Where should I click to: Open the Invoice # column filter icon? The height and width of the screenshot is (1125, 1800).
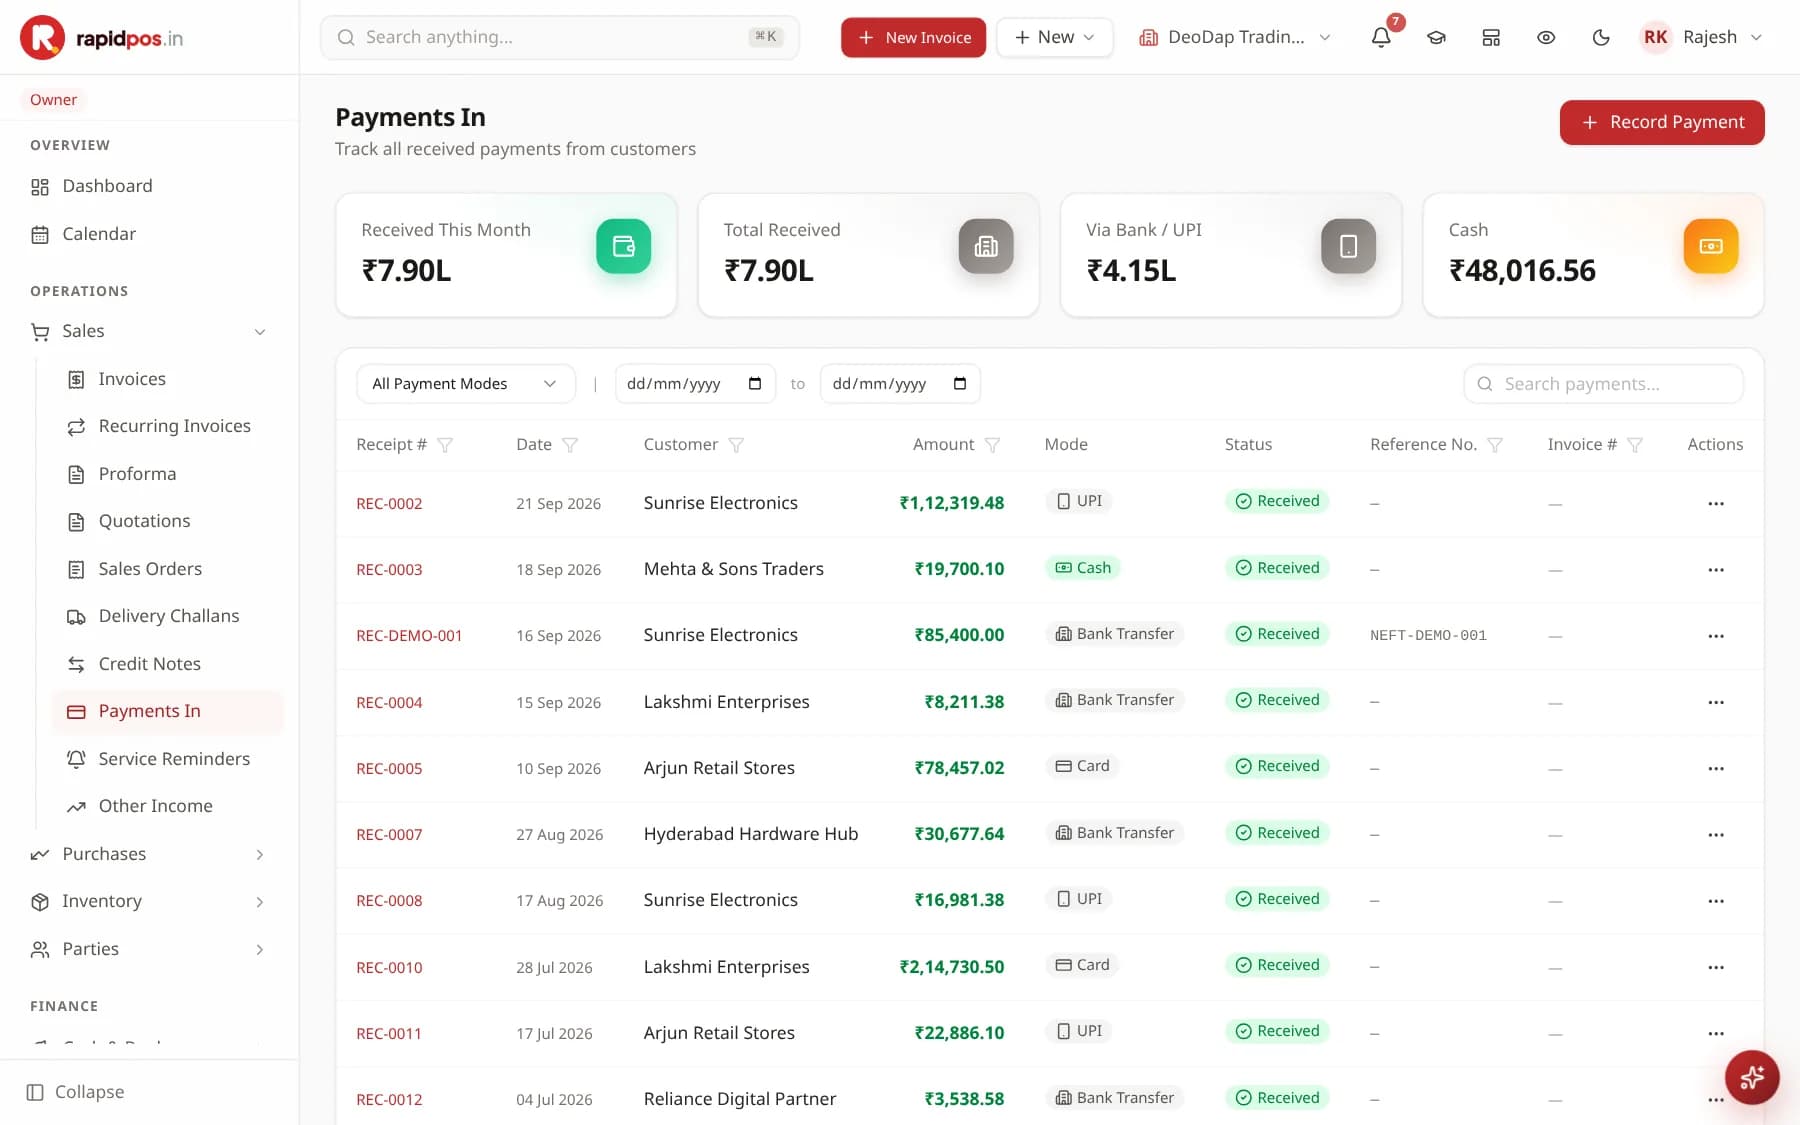[1635, 445]
